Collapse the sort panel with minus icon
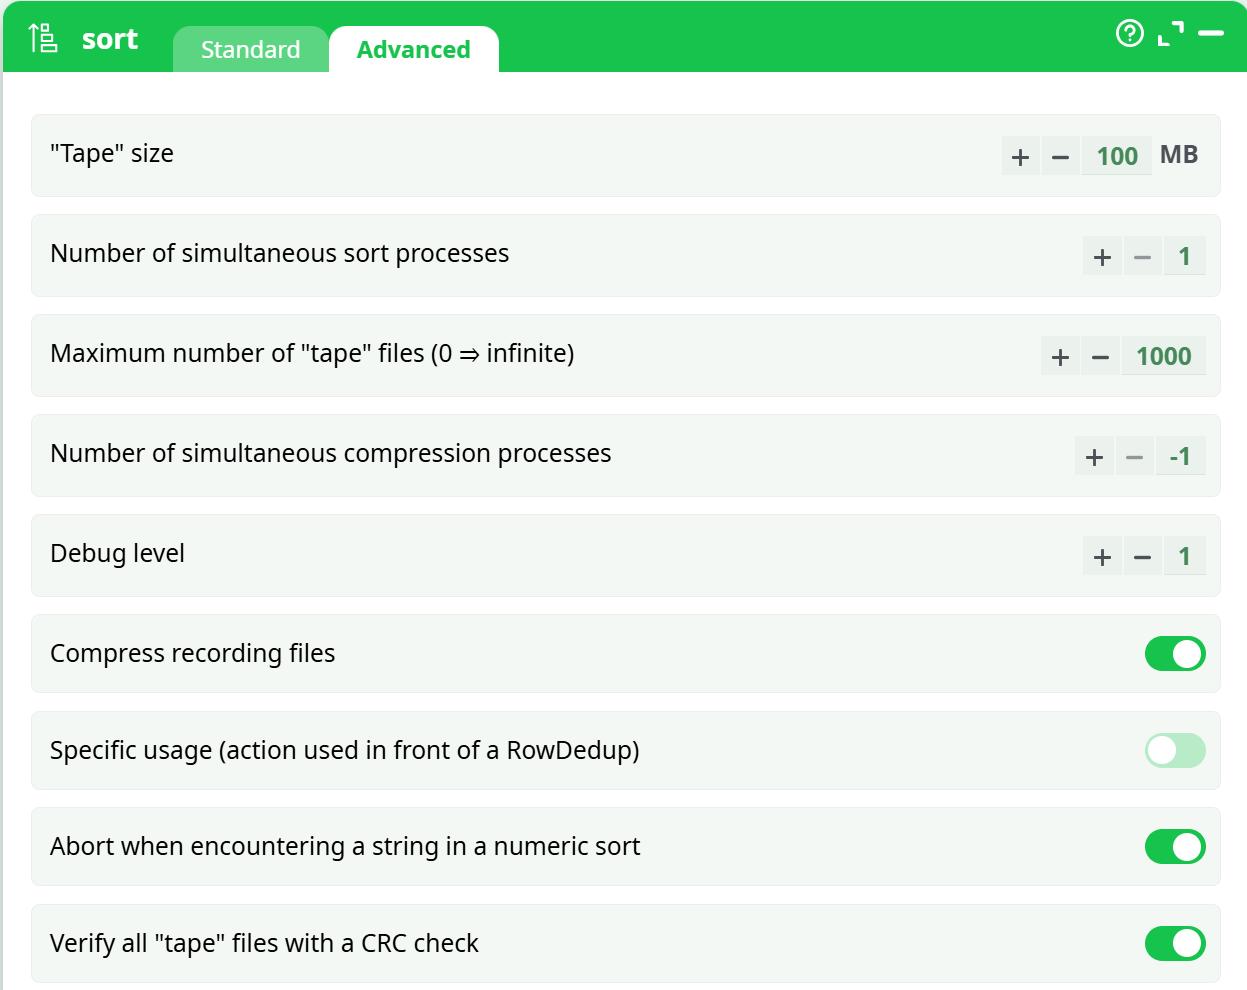 click(x=1211, y=34)
